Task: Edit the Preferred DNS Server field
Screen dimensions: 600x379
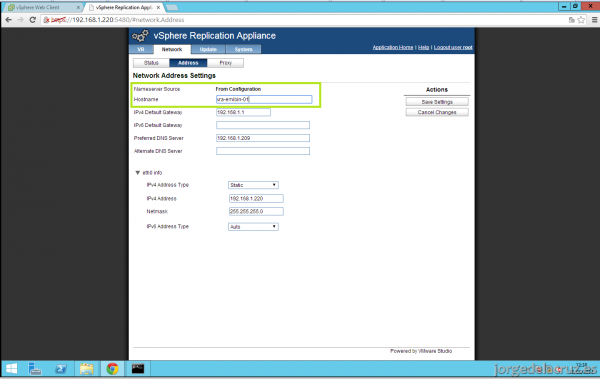Action: [263, 138]
